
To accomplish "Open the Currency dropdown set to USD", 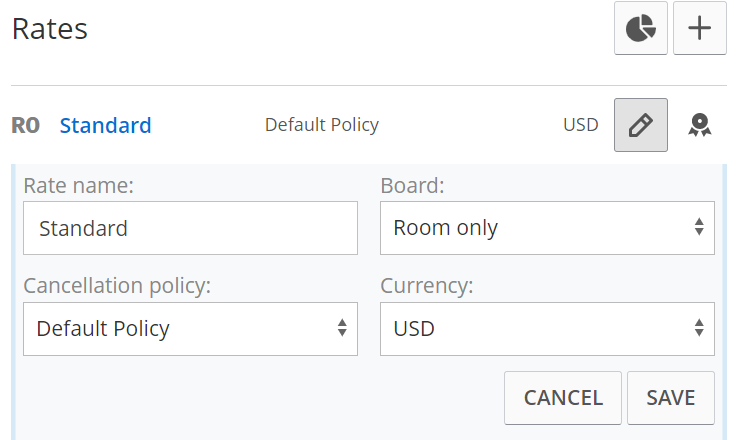I will pyautogui.click(x=547, y=329).
